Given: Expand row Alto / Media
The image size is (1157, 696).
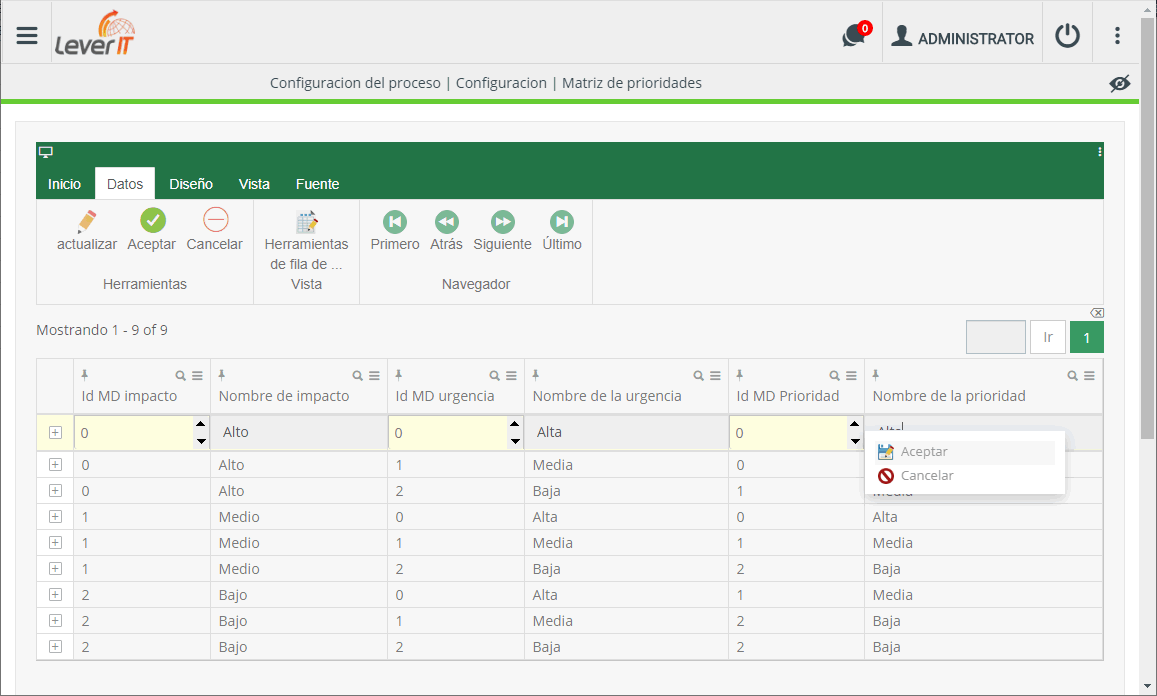Looking at the screenshot, I should click(55, 465).
